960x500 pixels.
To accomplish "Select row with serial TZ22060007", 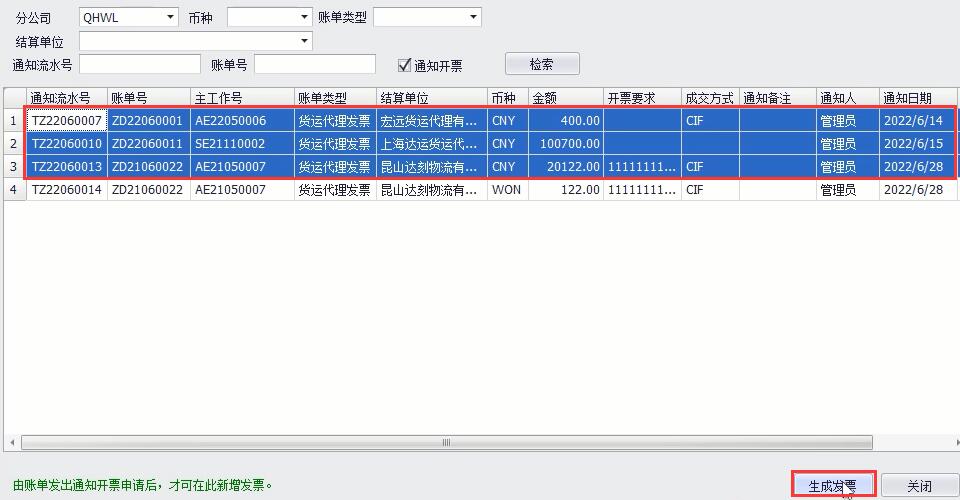I will [66, 121].
